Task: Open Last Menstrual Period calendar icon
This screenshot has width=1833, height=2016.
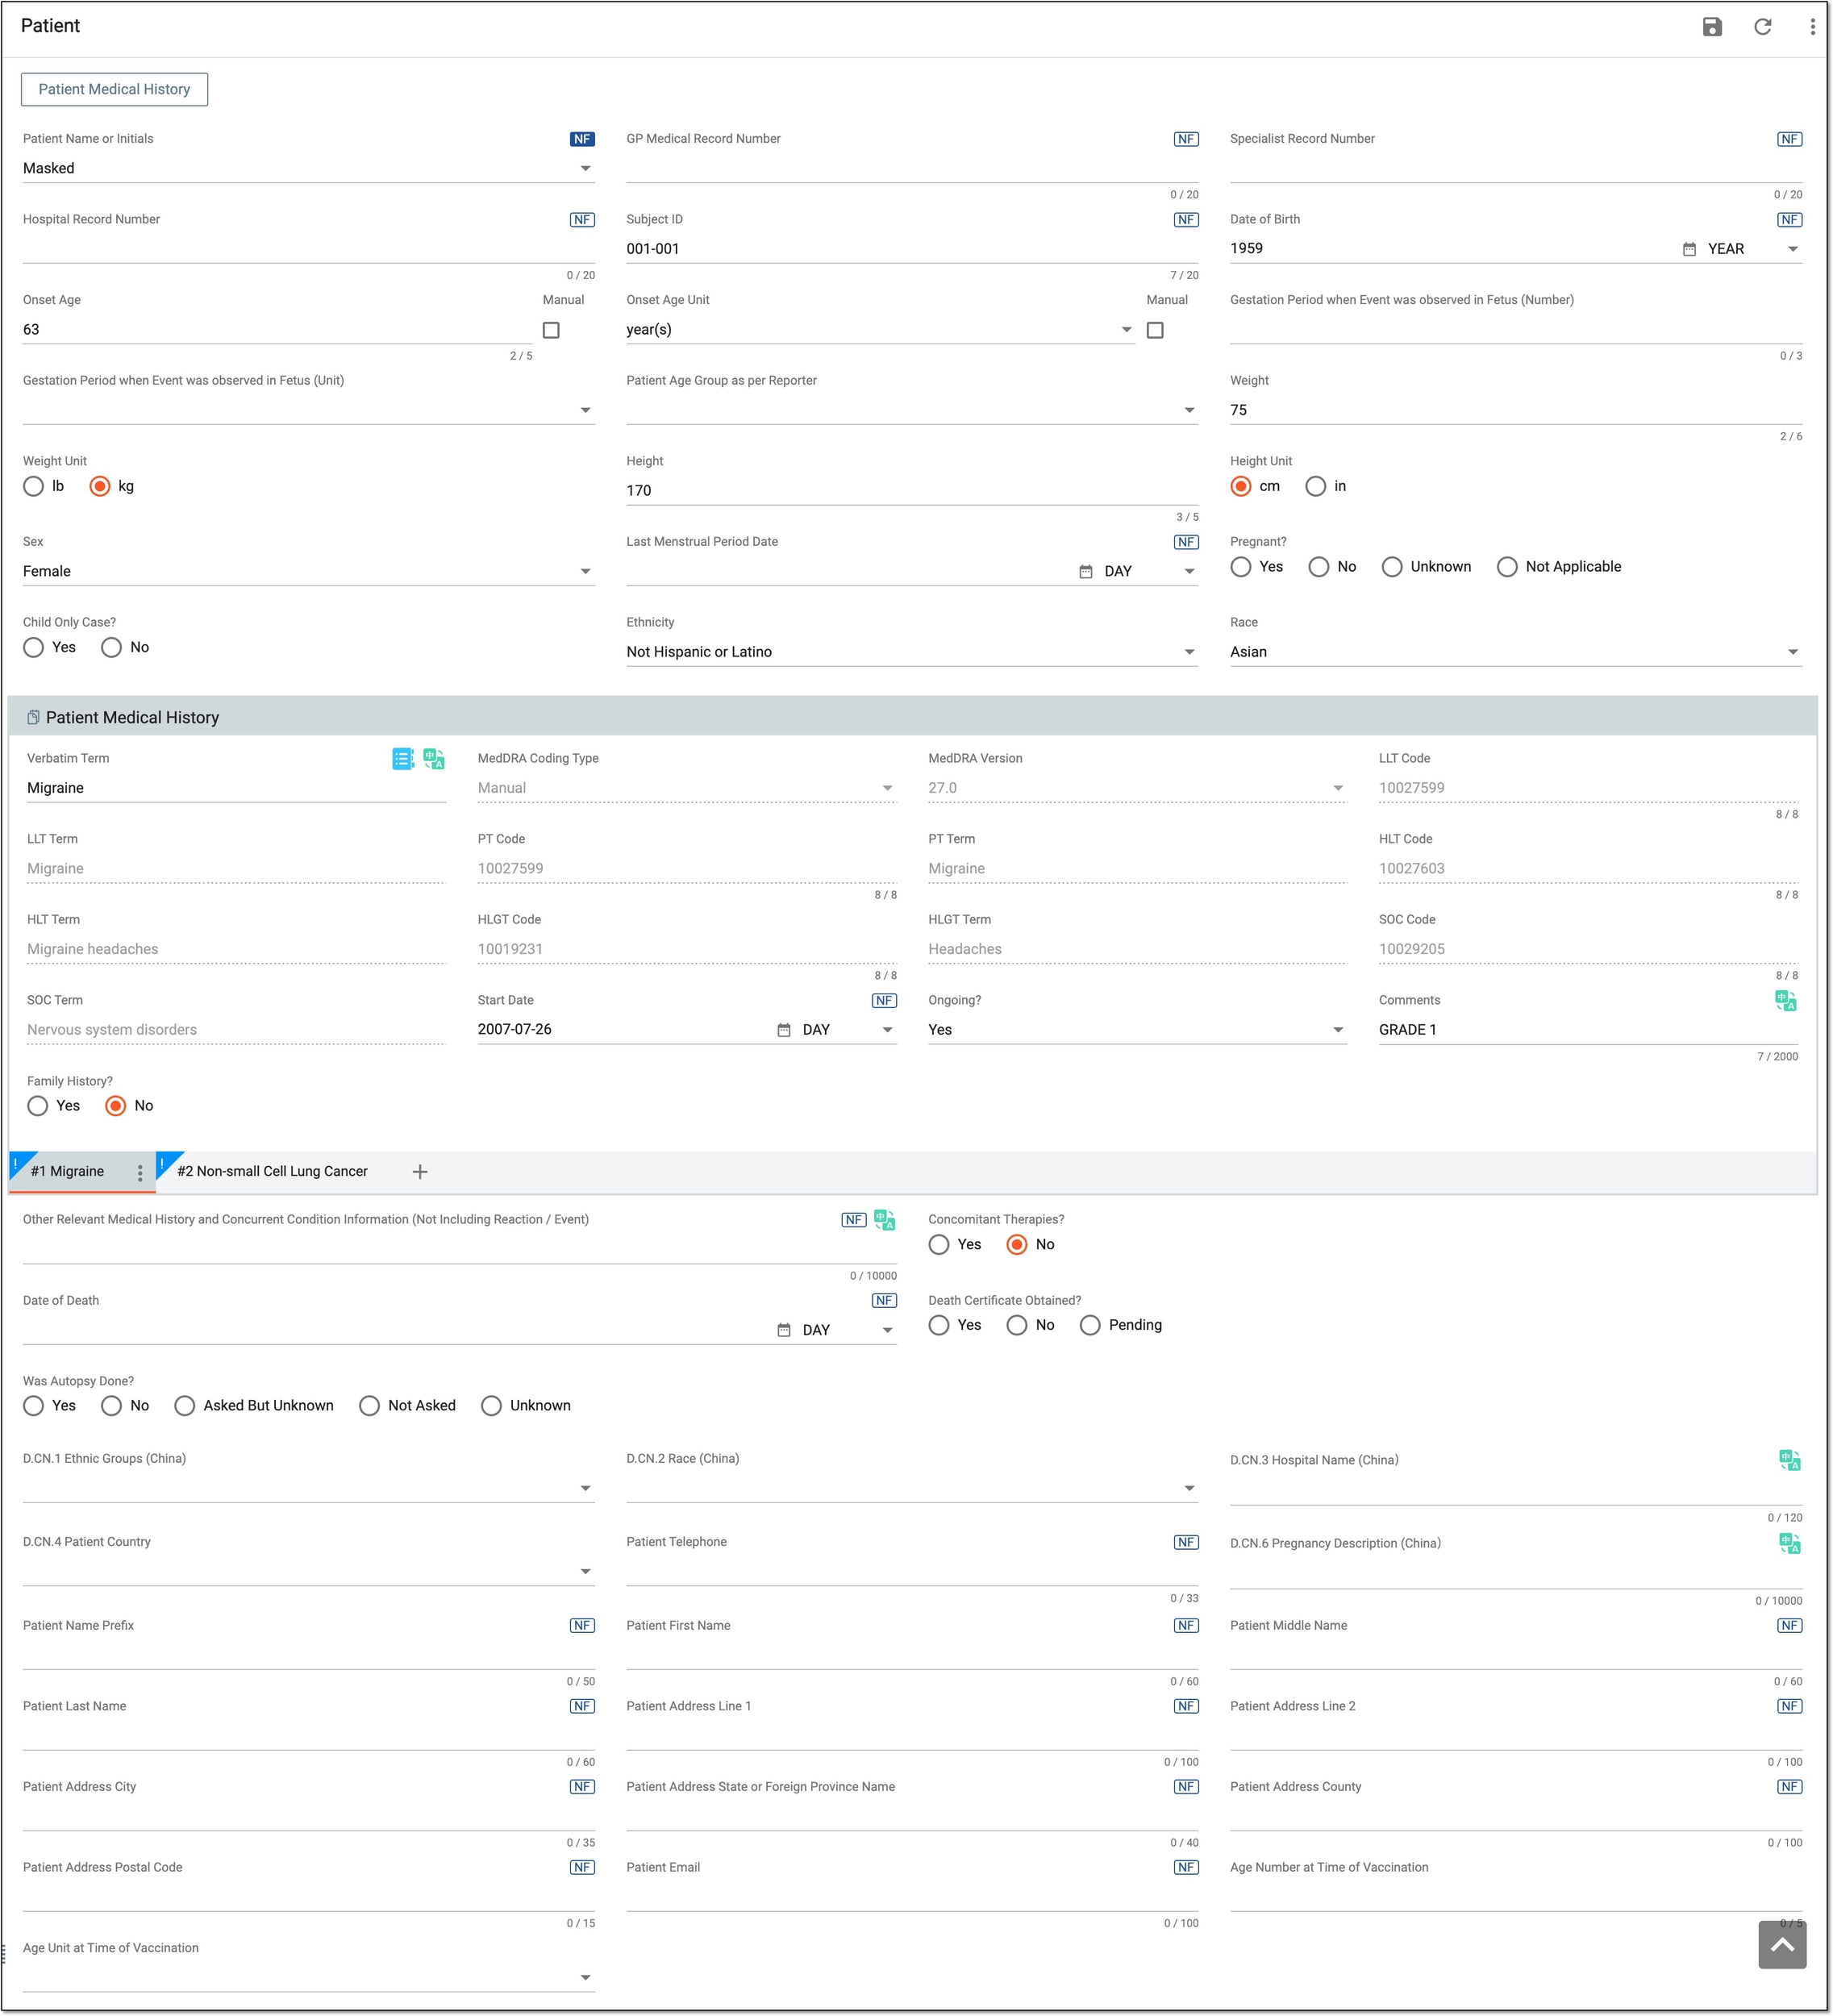Action: [1086, 572]
